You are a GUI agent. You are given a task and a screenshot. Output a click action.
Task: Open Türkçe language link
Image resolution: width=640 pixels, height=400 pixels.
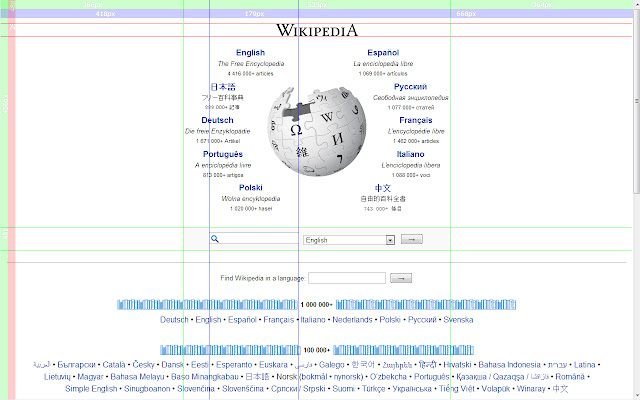point(373,389)
